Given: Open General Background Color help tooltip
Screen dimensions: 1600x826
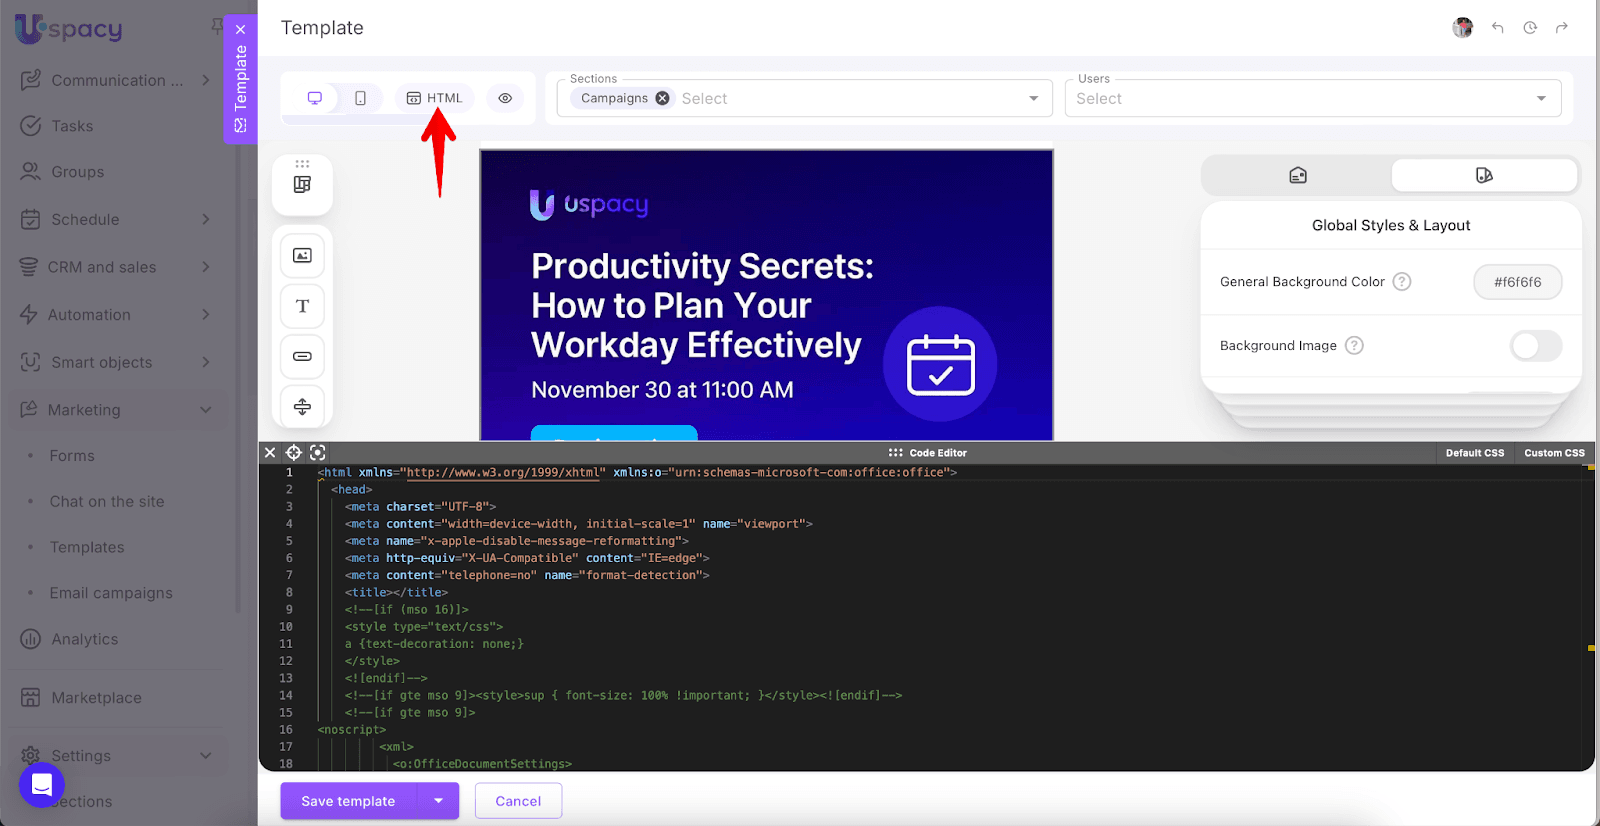Looking at the screenshot, I should pyautogui.click(x=1402, y=282).
